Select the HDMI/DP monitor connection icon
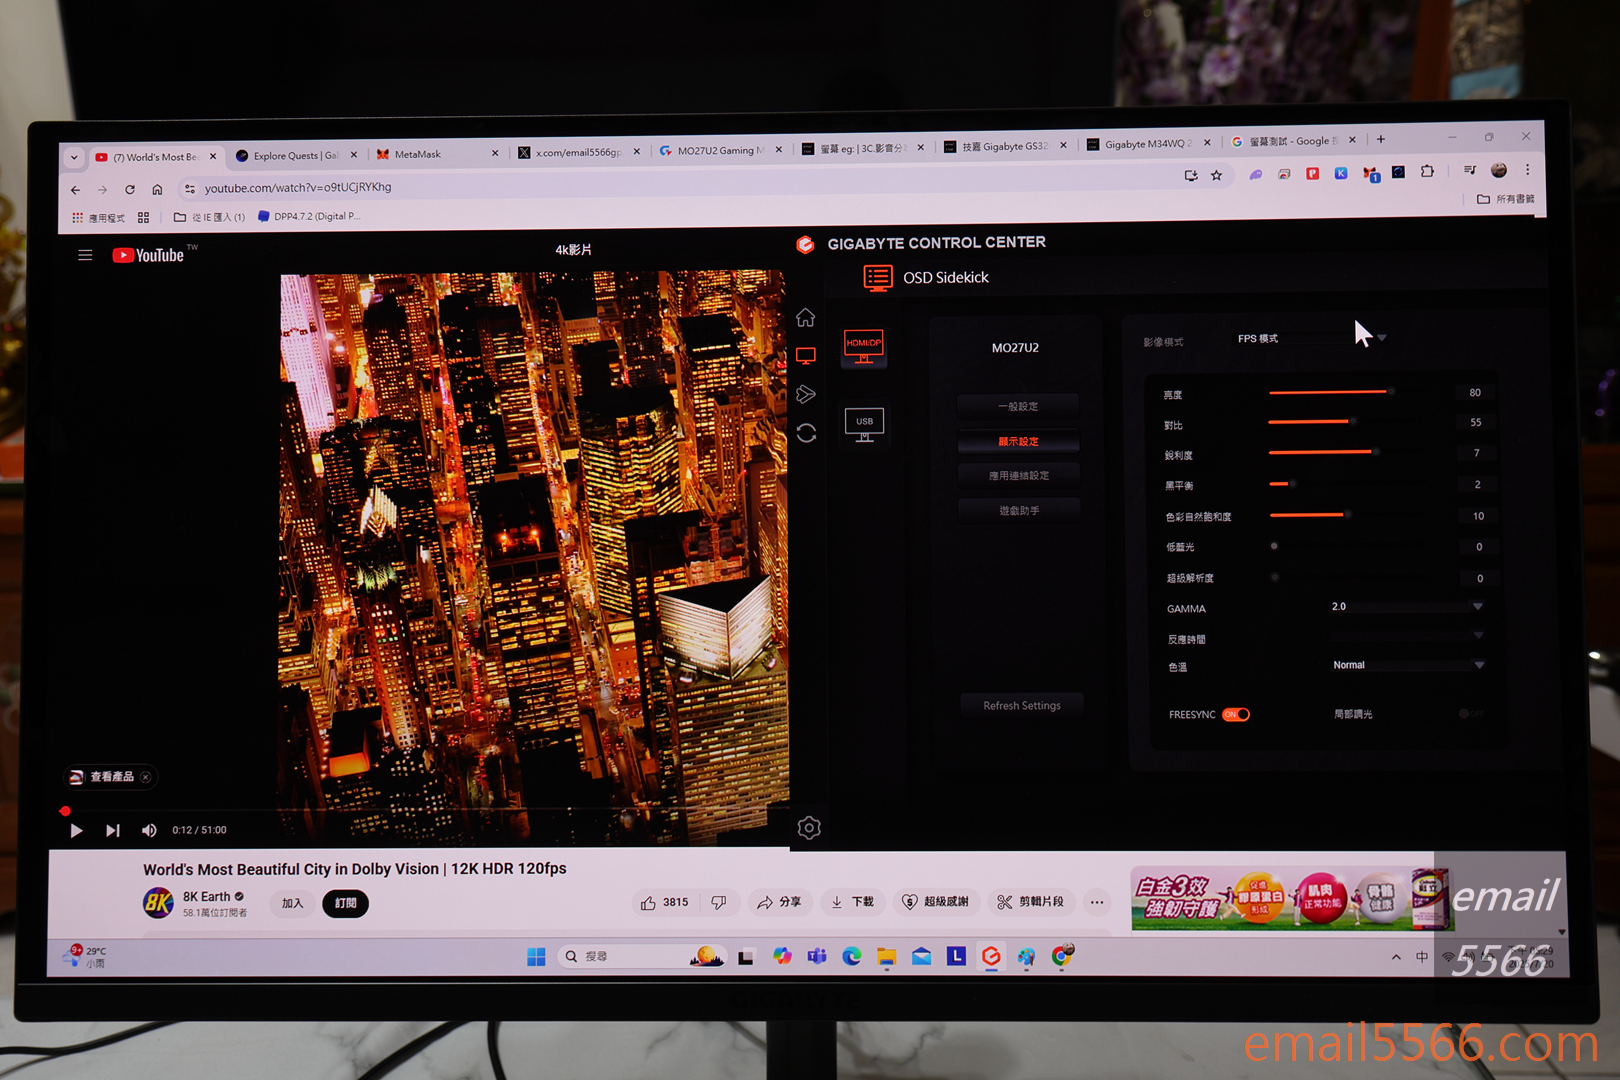1620x1080 pixels. 863,347
